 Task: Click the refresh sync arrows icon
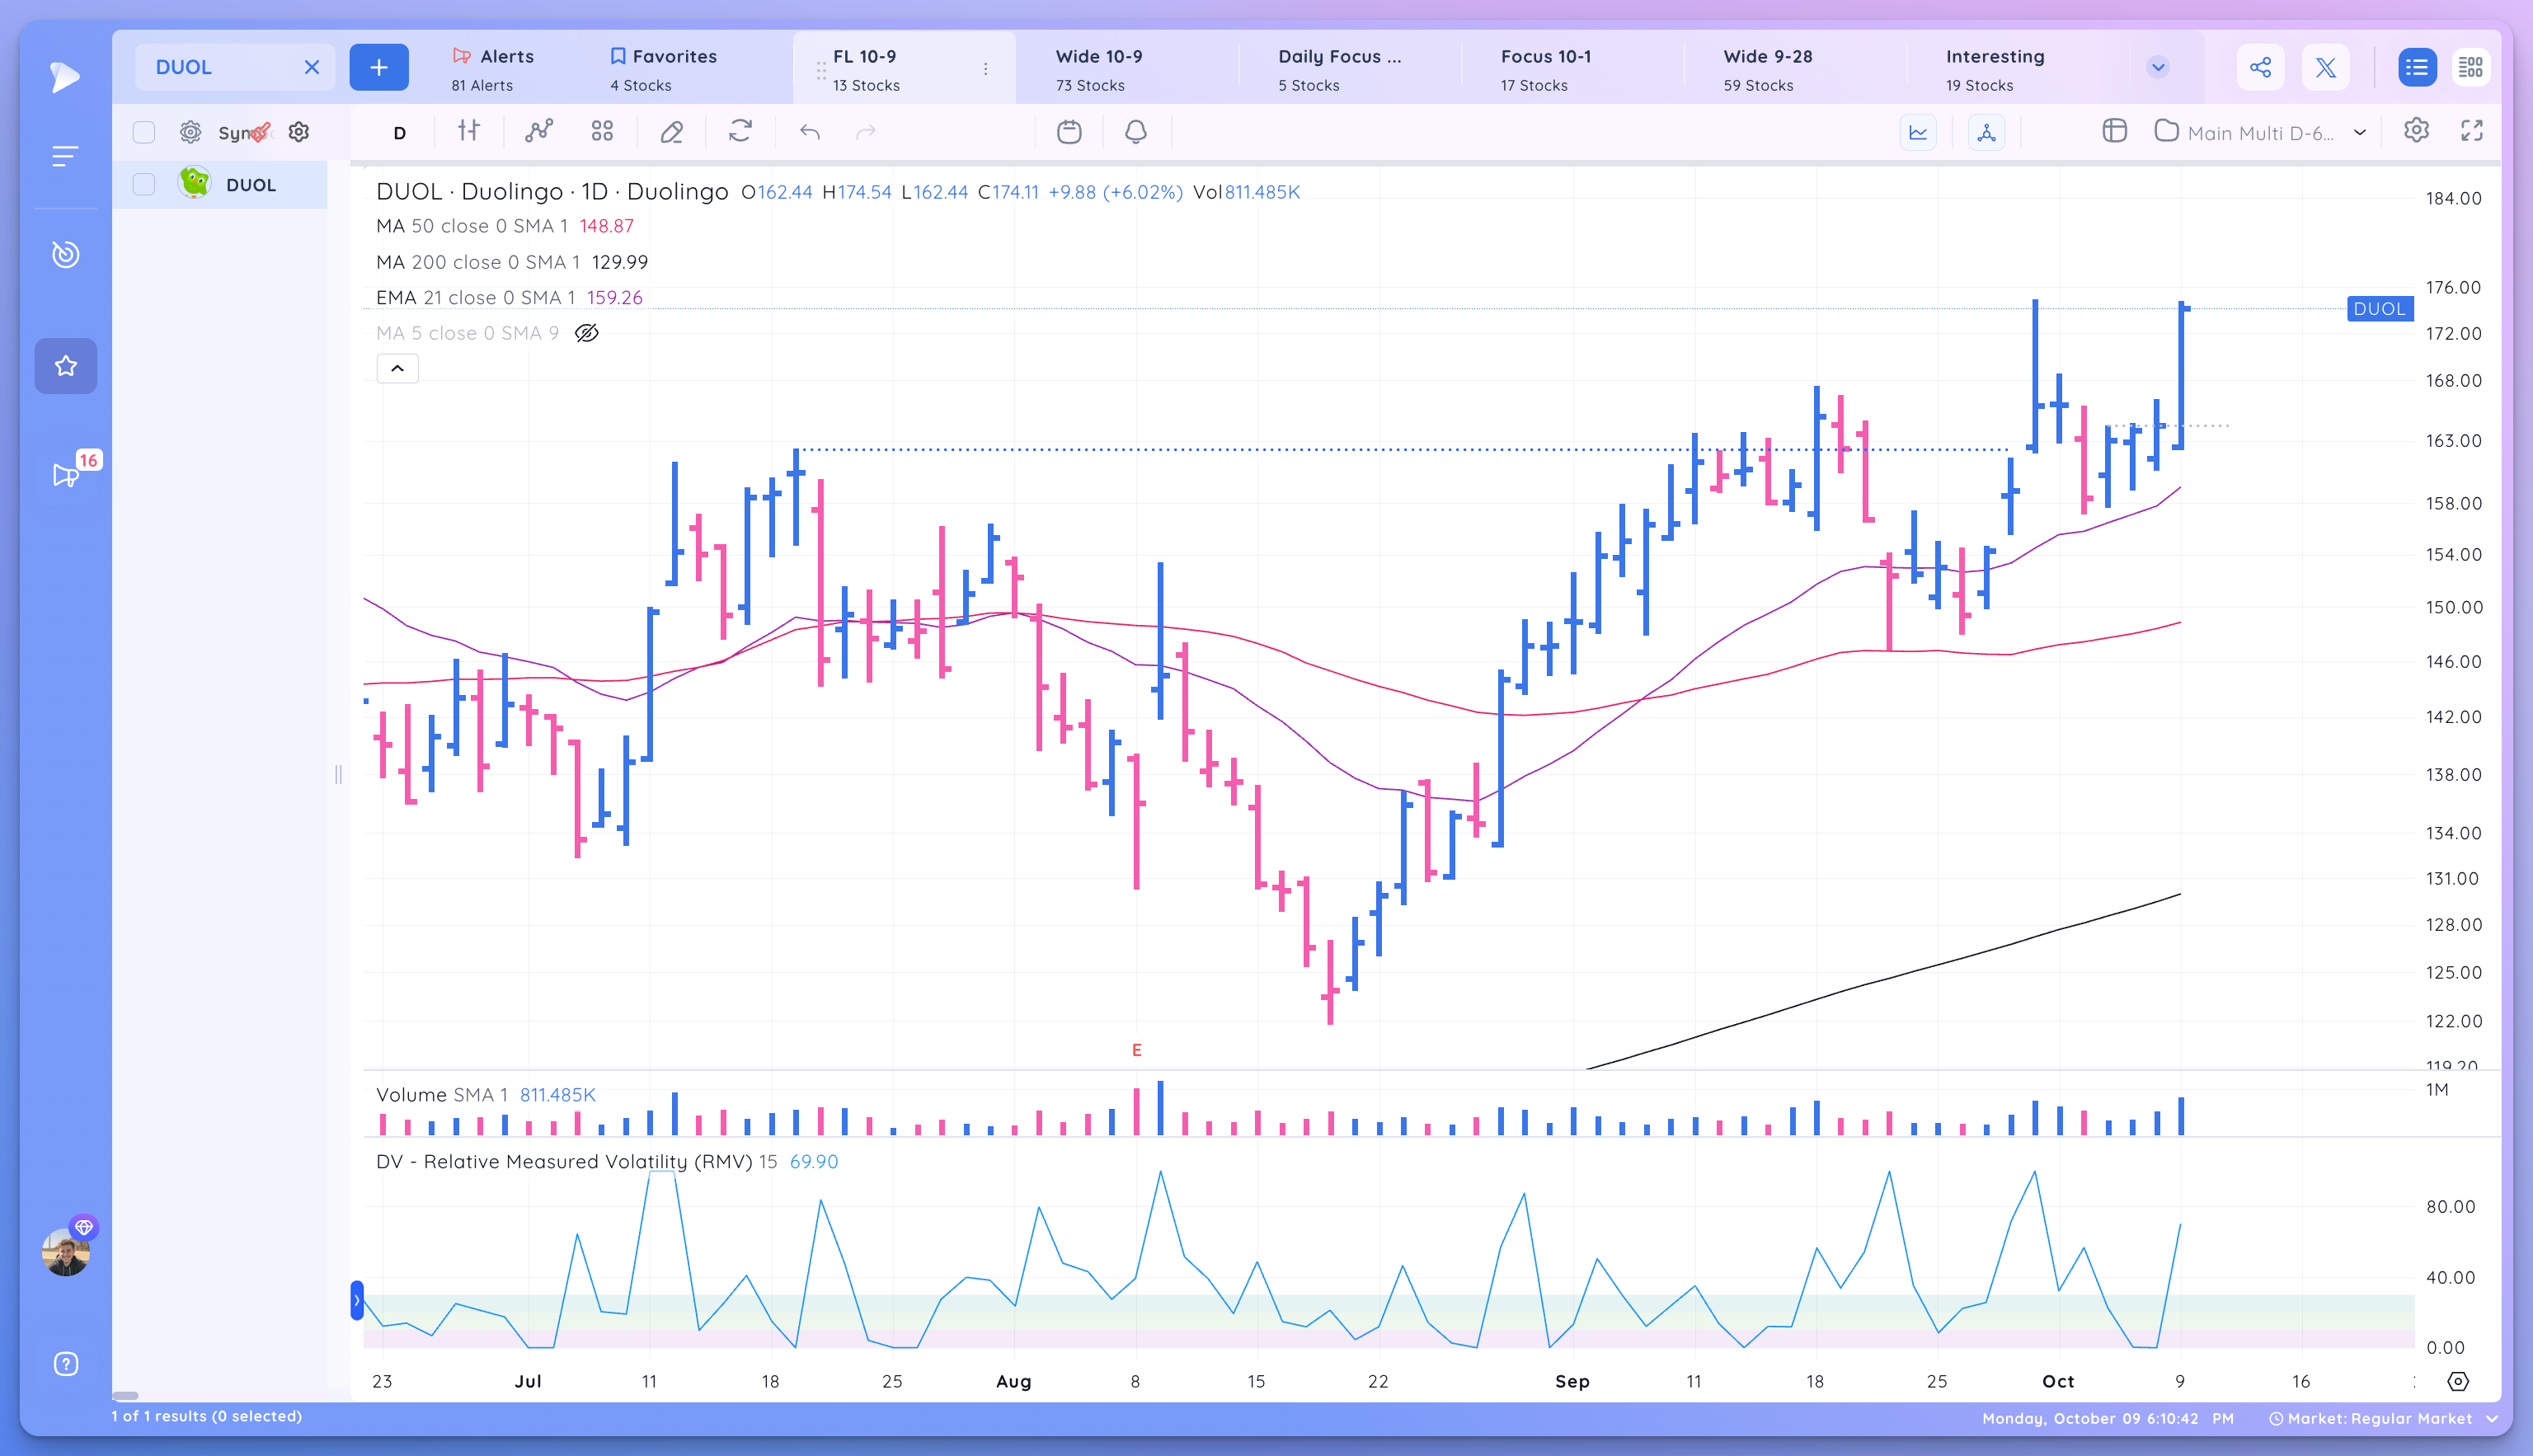coord(740,131)
